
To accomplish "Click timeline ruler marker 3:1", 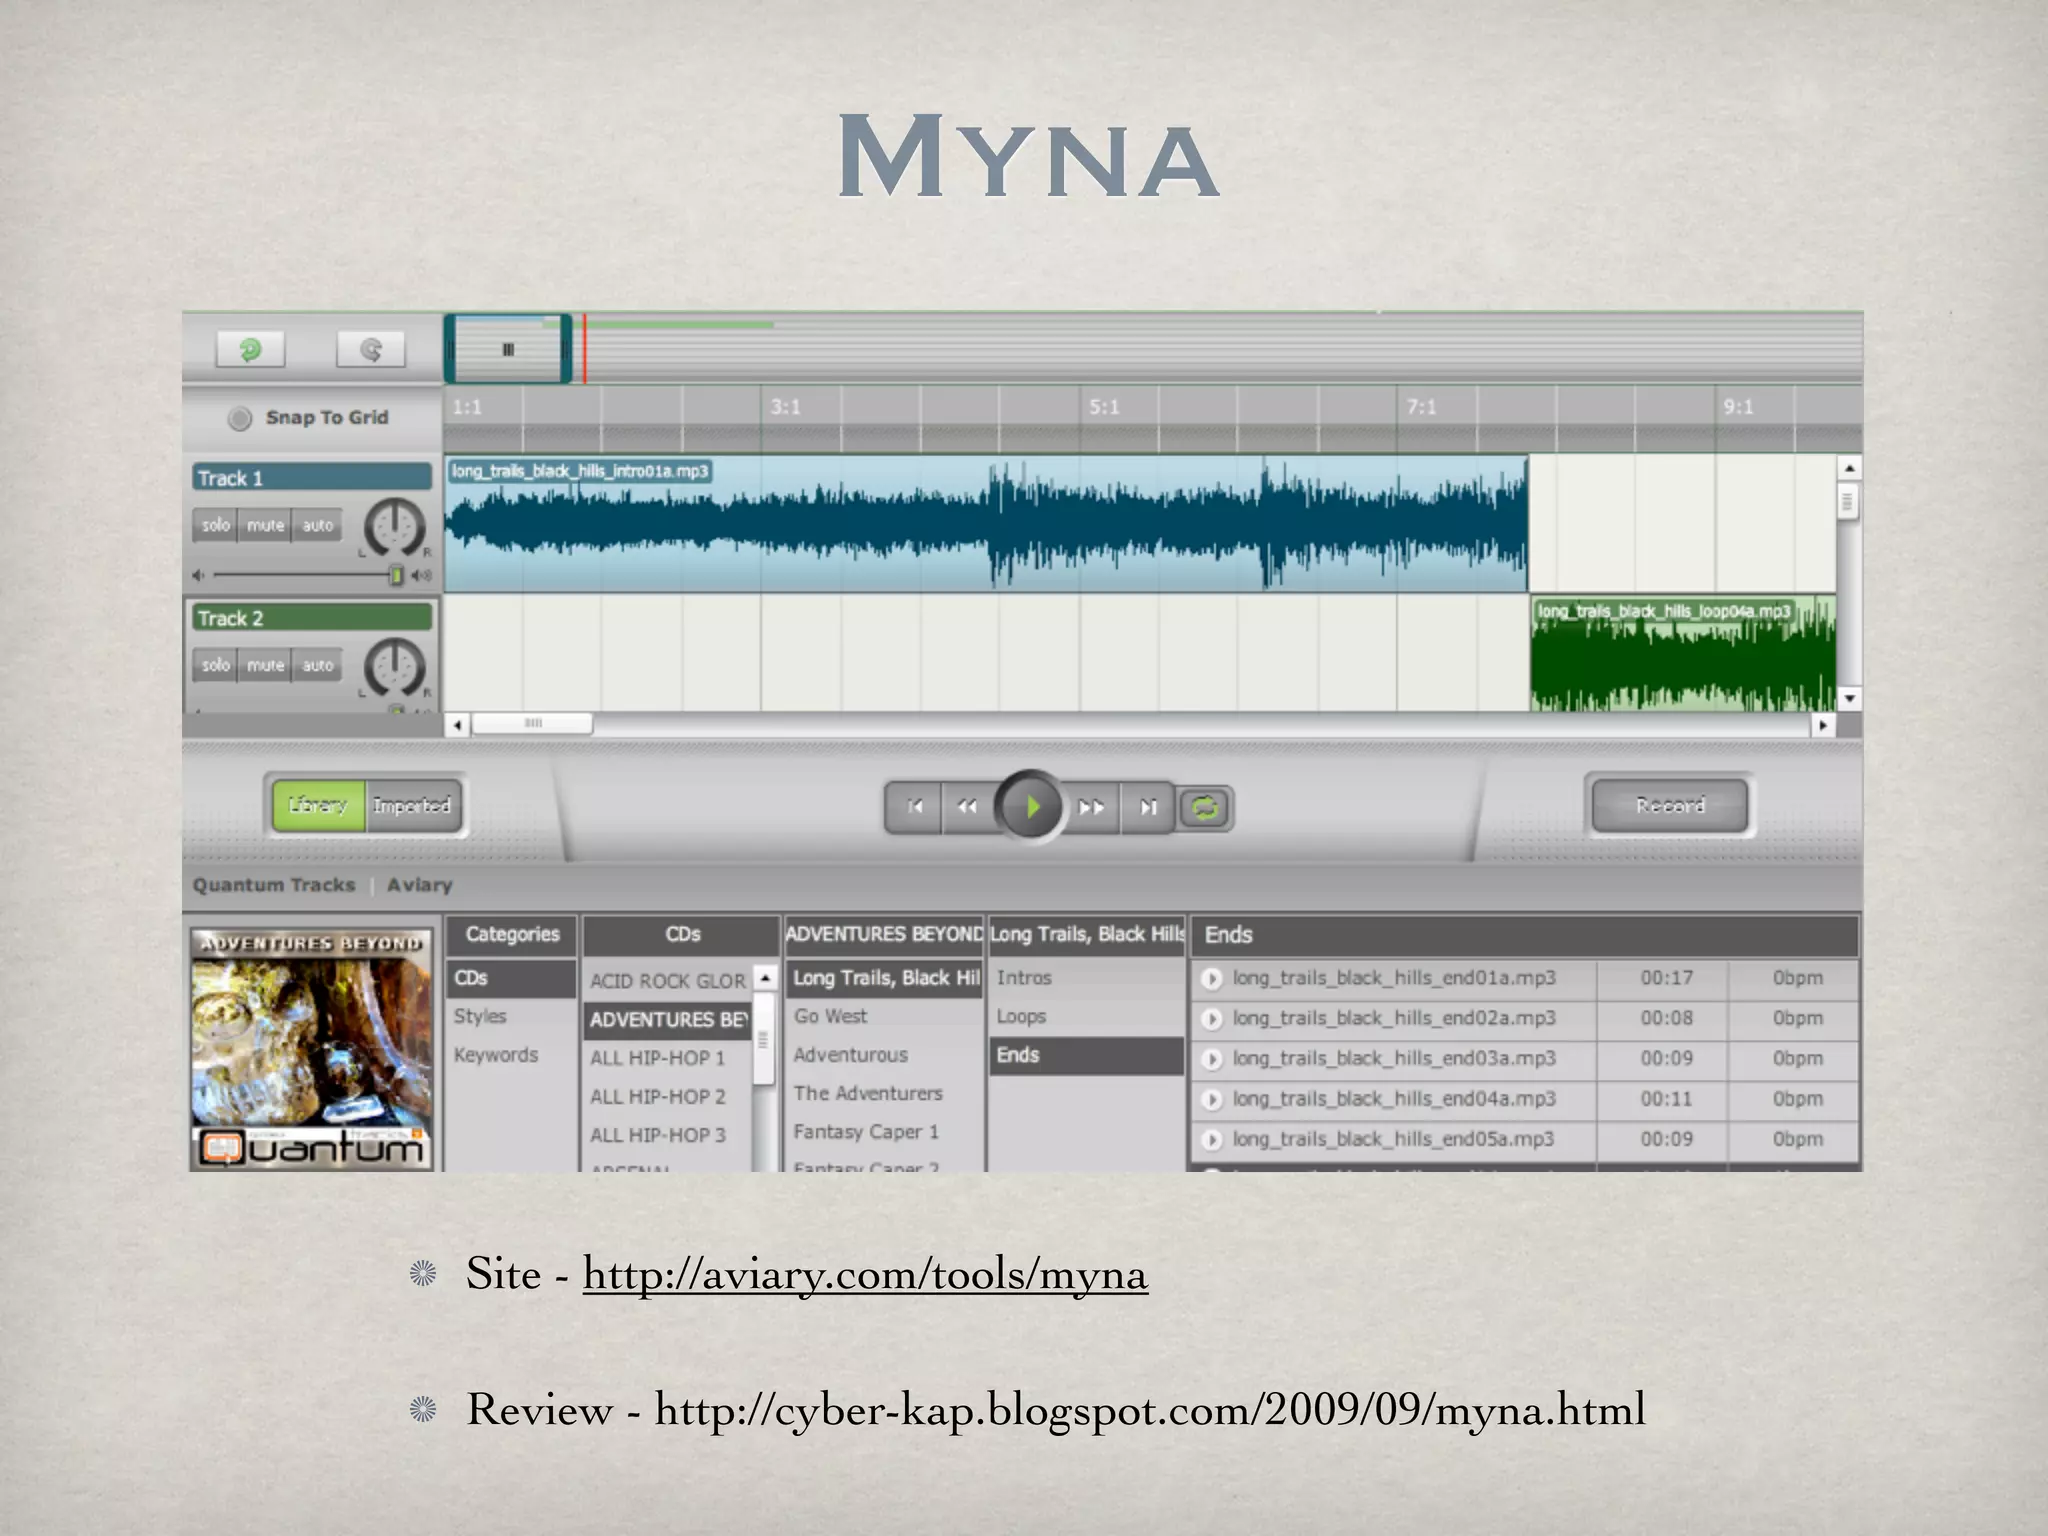I will [x=786, y=407].
